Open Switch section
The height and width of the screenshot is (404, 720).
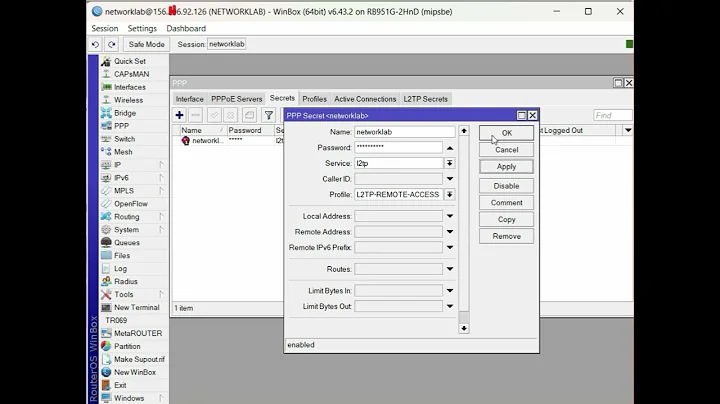coord(124,139)
